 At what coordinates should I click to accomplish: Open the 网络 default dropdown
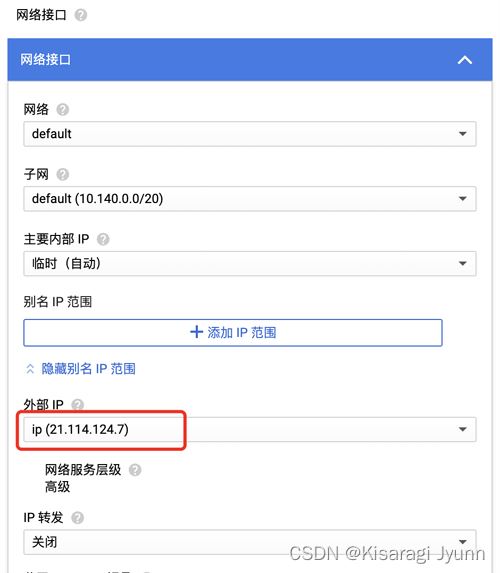pyautogui.click(x=250, y=134)
